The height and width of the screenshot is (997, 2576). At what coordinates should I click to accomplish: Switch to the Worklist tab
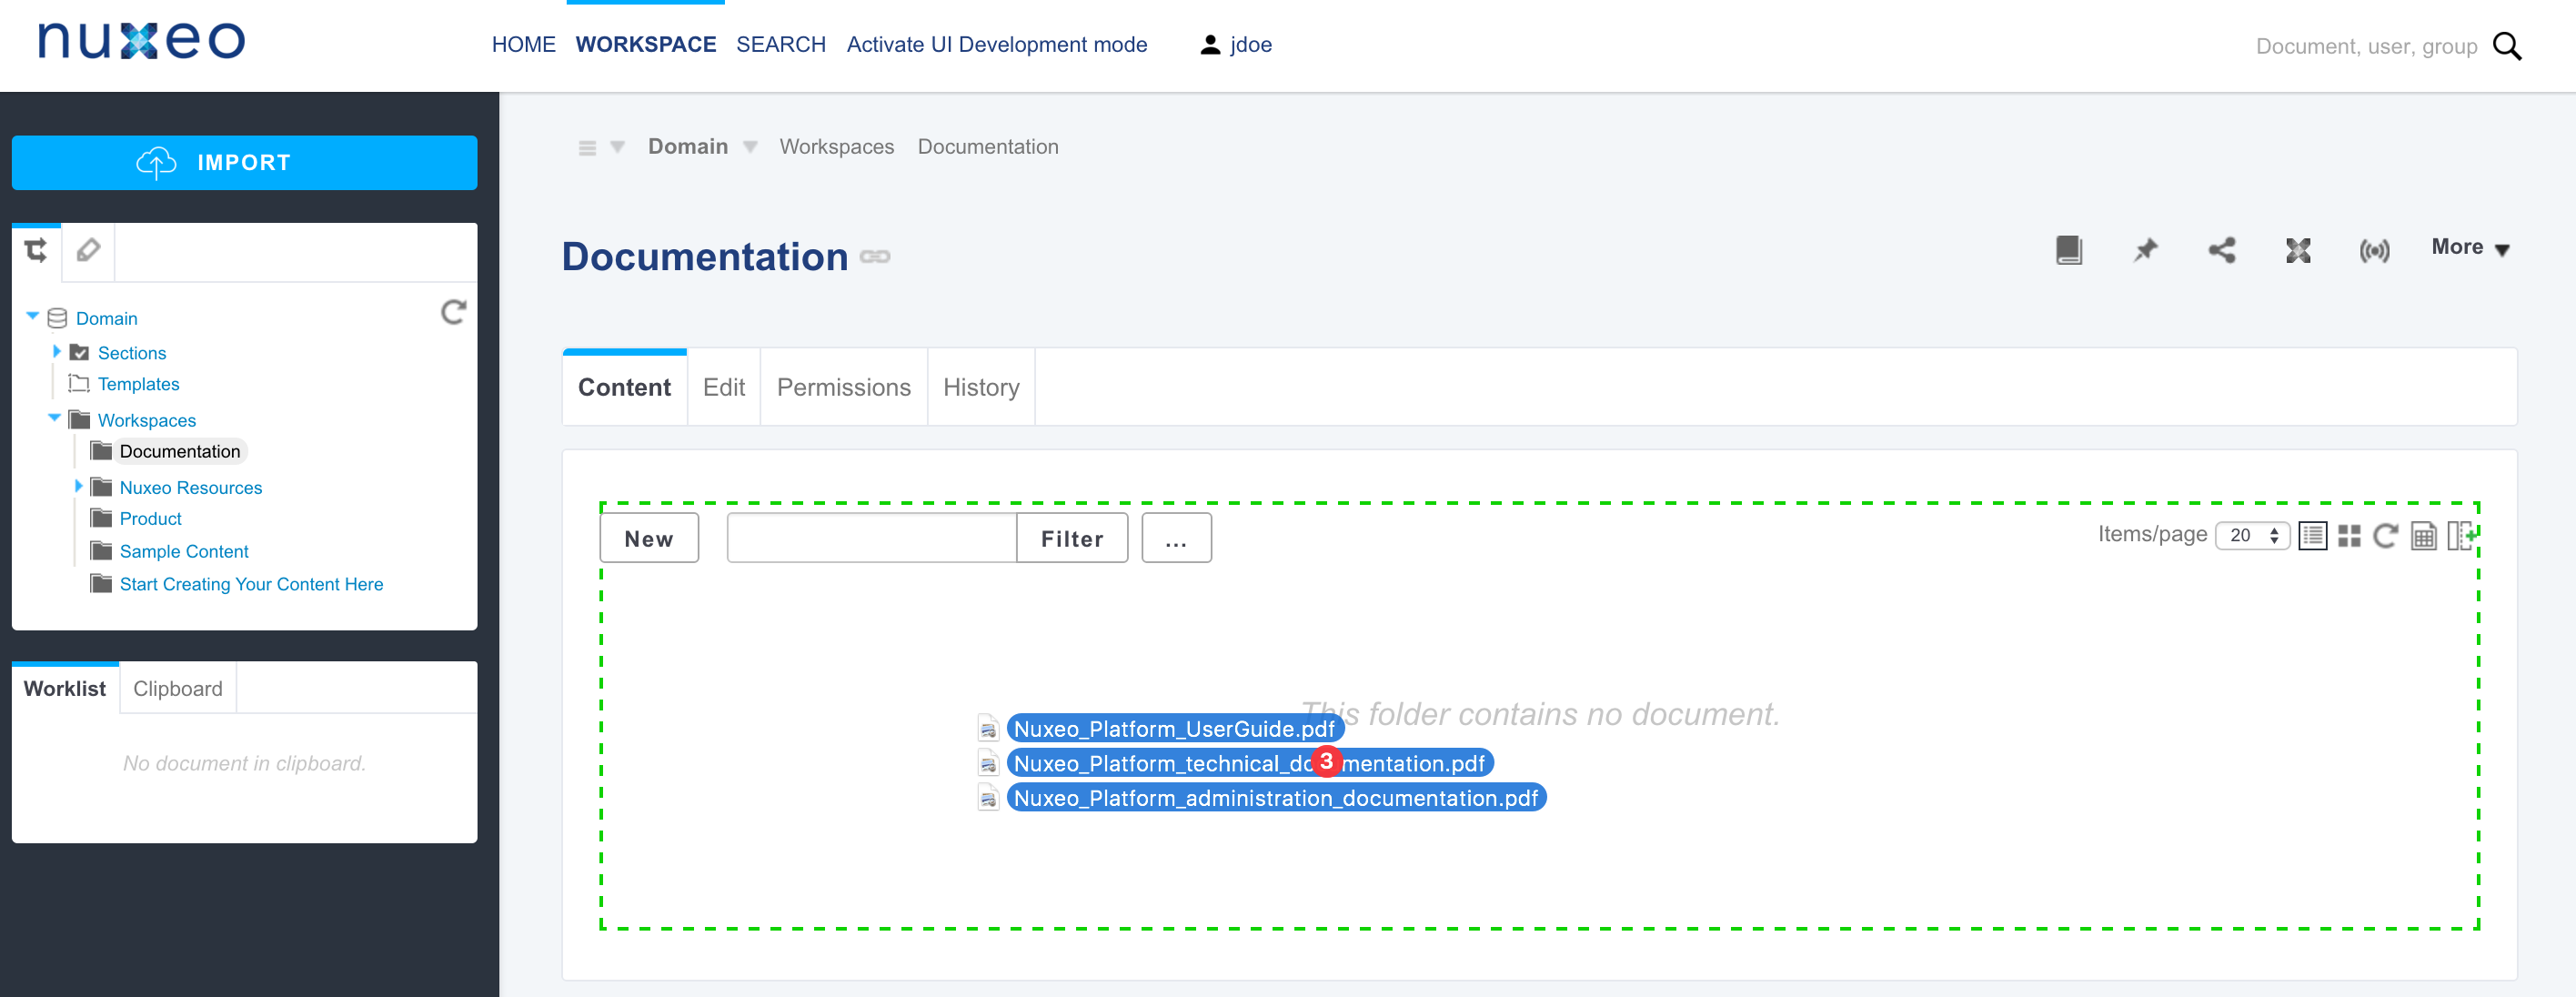coord(65,688)
